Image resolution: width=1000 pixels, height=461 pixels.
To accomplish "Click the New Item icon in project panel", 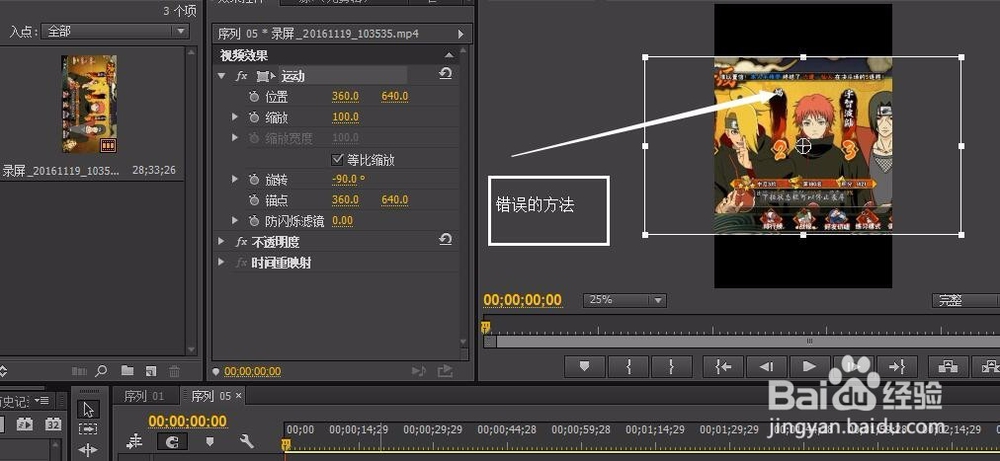I will tap(151, 370).
